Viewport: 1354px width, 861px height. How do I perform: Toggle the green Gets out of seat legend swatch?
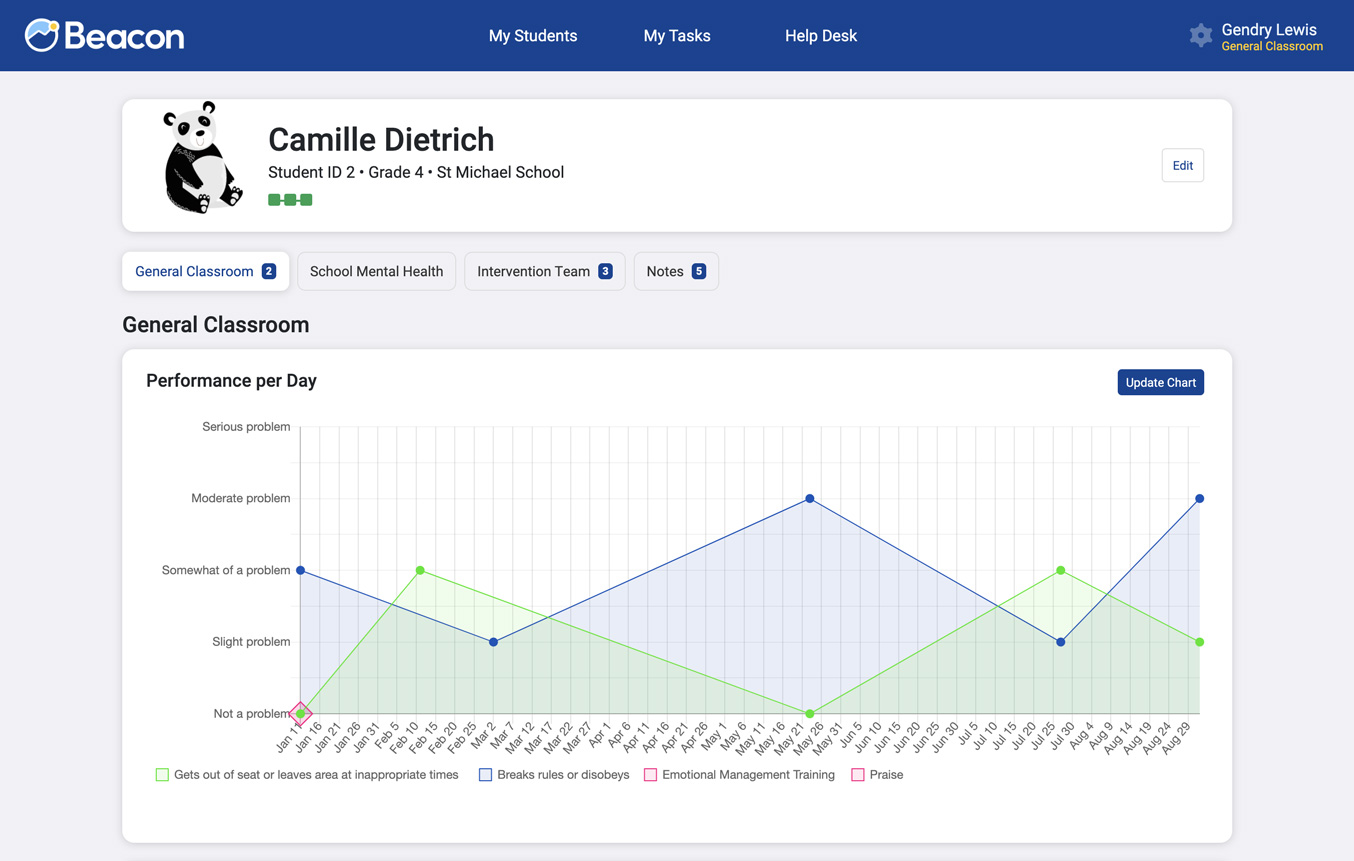(x=162, y=775)
